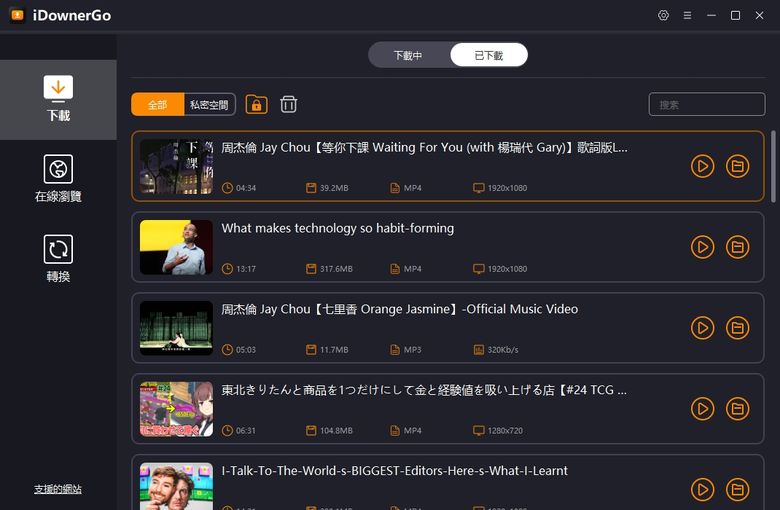The image size is (780, 510).
Task: Select title I-Talk-To-The-World-s-BIGGEST-Editors
Action: click(x=394, y=471)
